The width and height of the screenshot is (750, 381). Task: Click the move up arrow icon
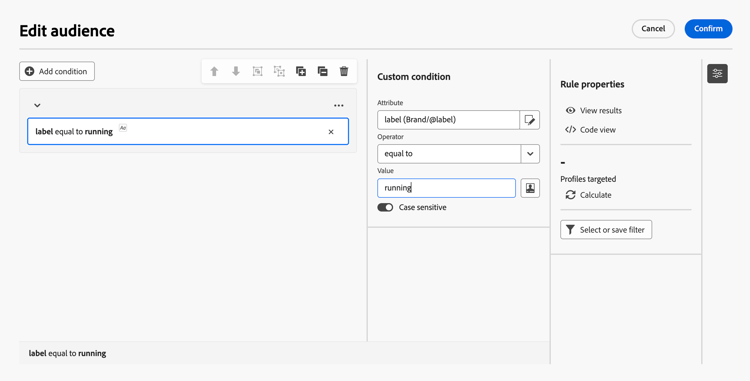(x=214, y=71)
